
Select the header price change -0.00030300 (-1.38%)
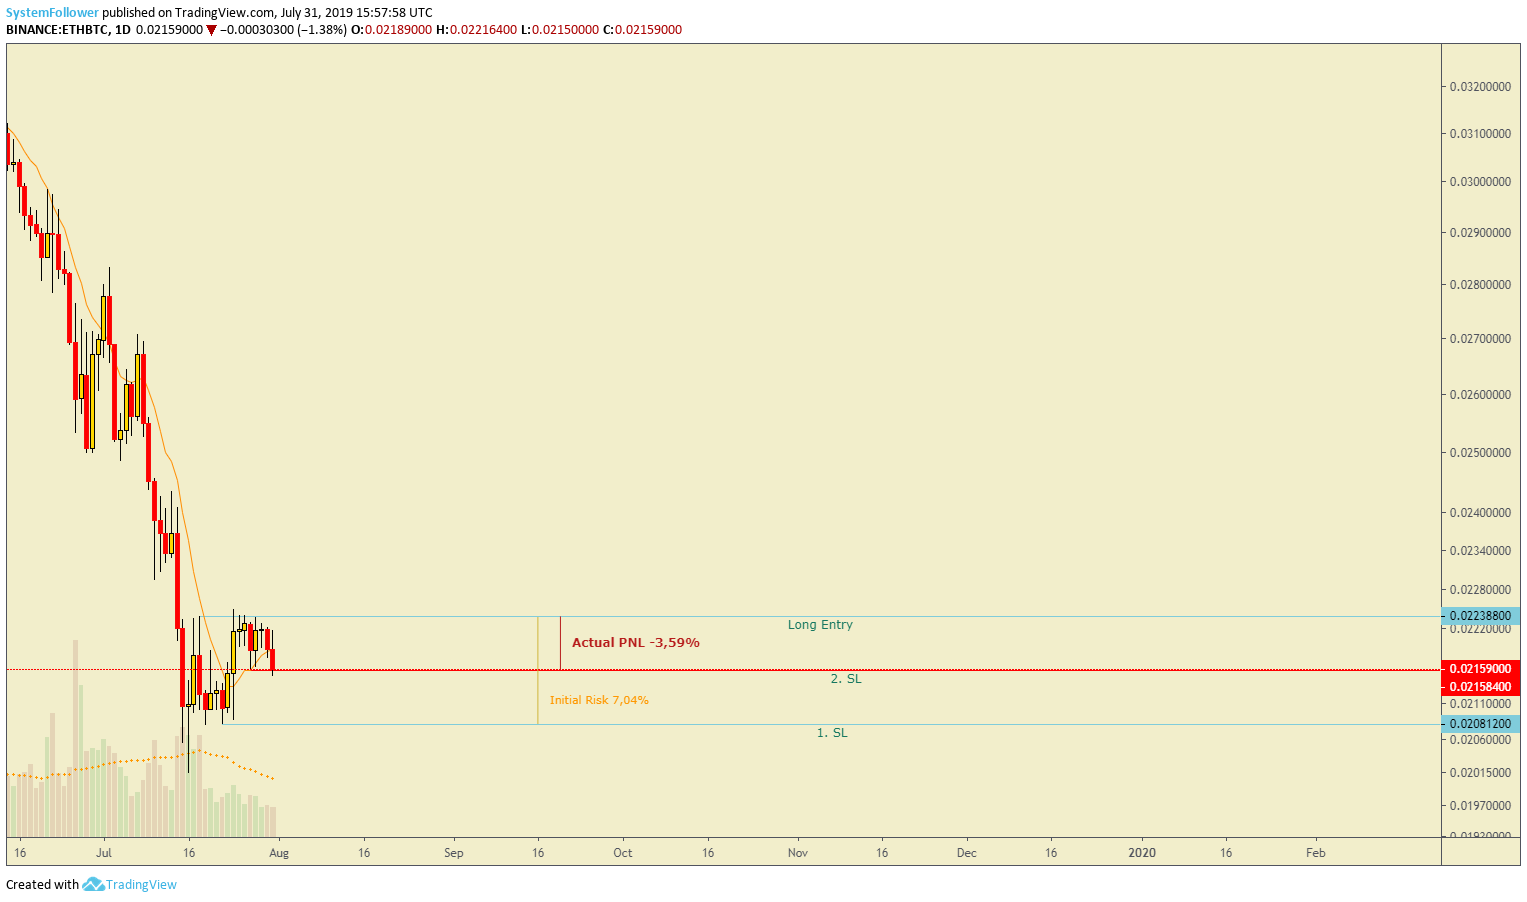pyautogui.click(x=283, y=30)
